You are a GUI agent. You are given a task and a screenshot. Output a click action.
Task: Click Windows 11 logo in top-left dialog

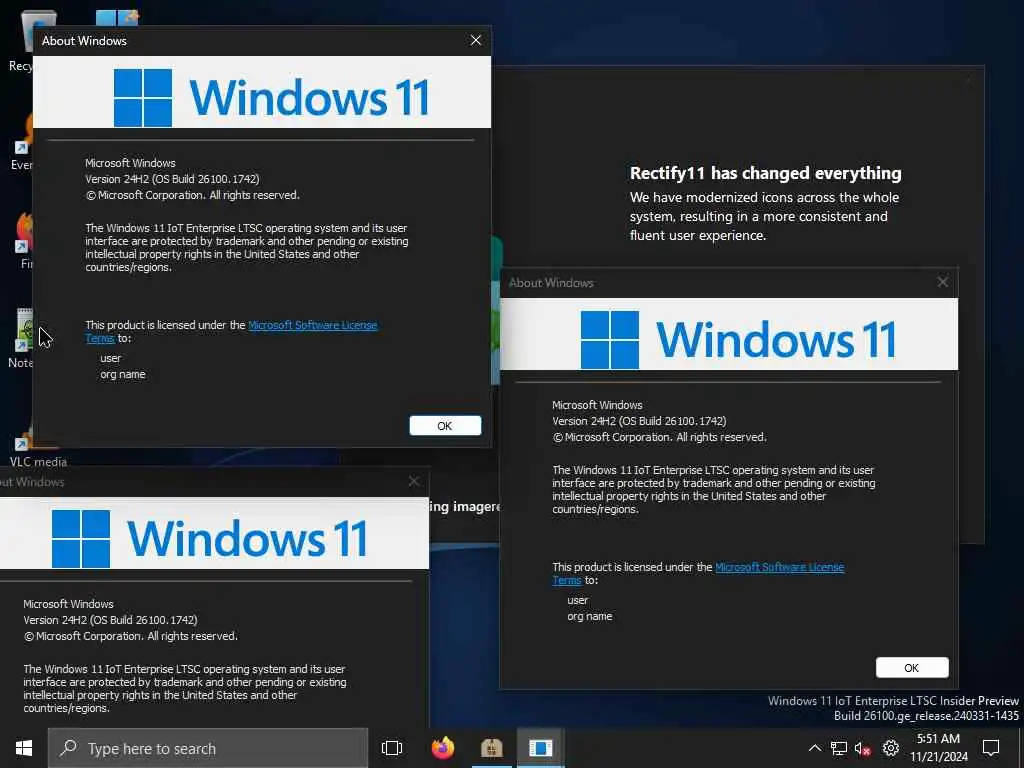(272, 97)
